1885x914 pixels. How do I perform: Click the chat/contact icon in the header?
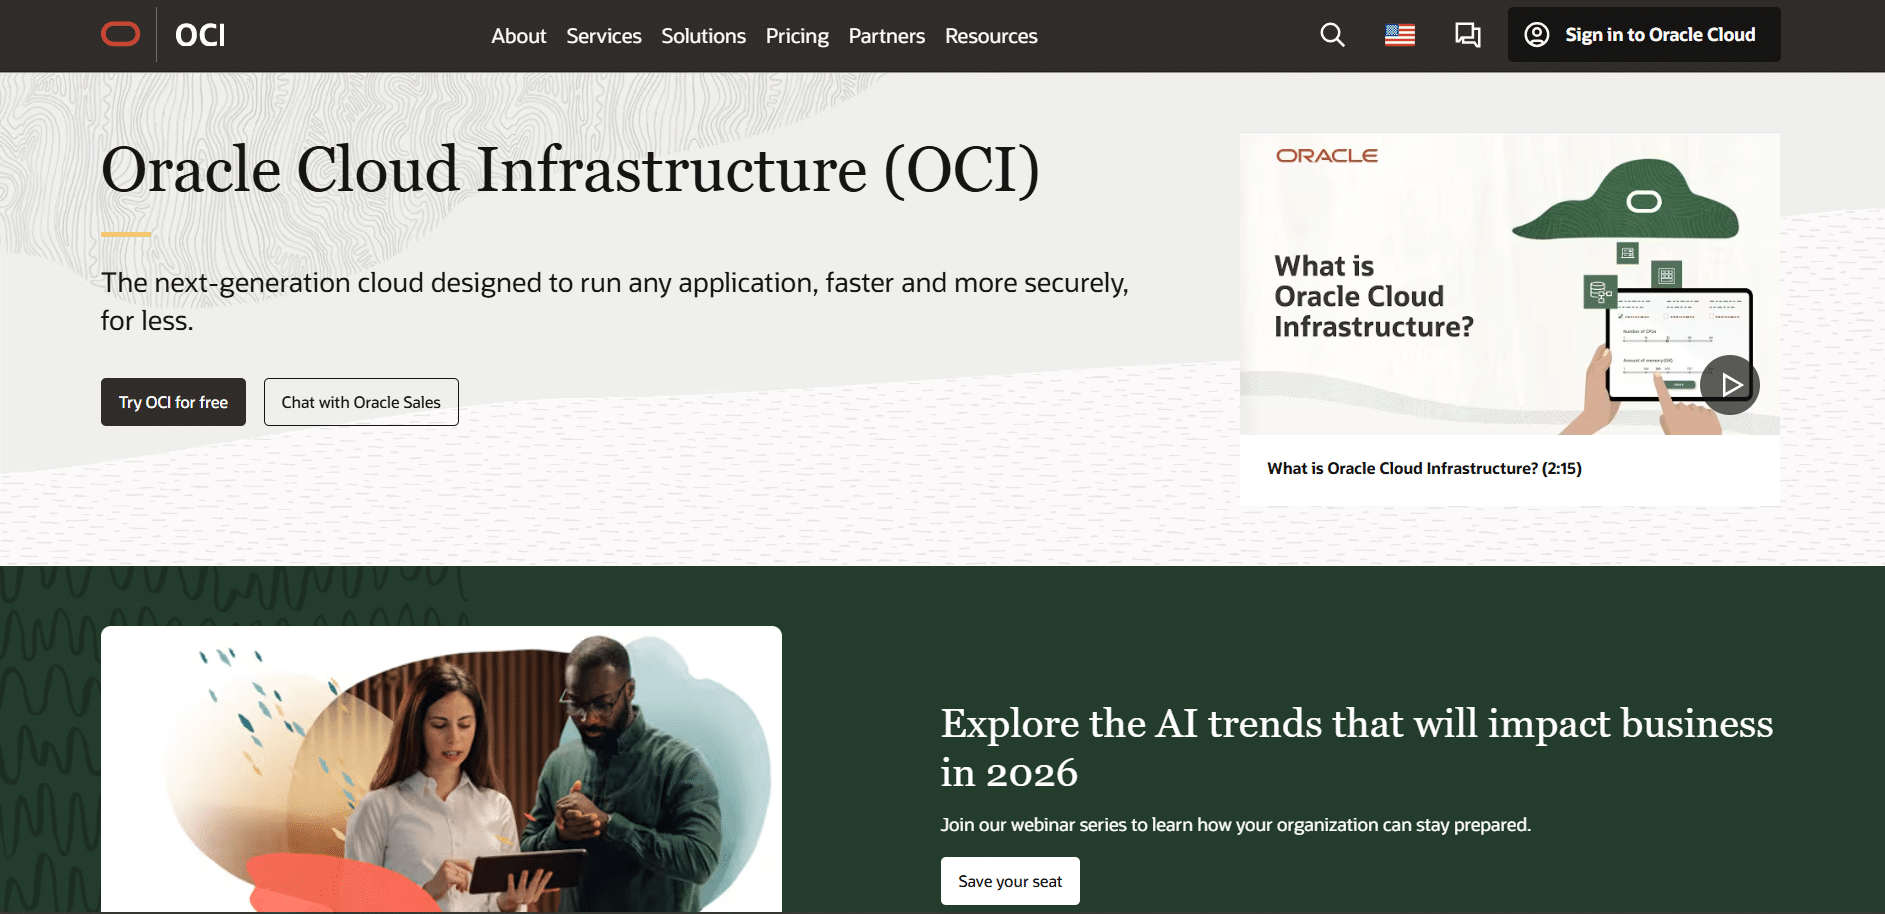[1466, 35]
